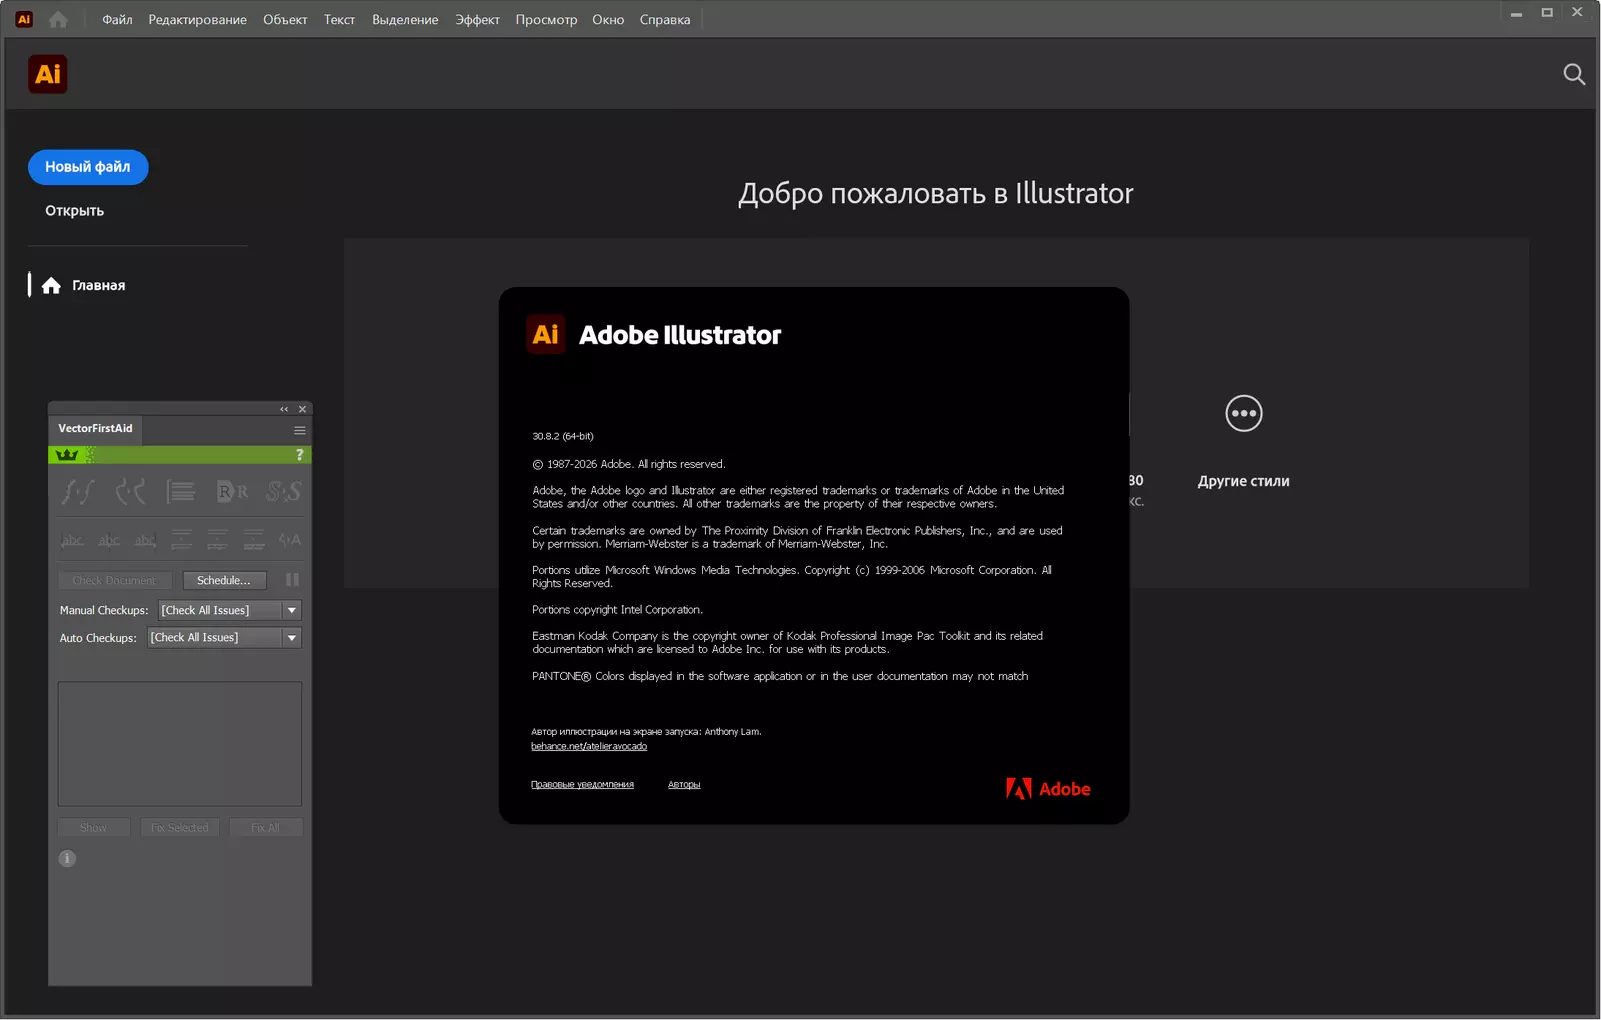Click the abc icon with the center anchor mark

click(x=109, y=540)
